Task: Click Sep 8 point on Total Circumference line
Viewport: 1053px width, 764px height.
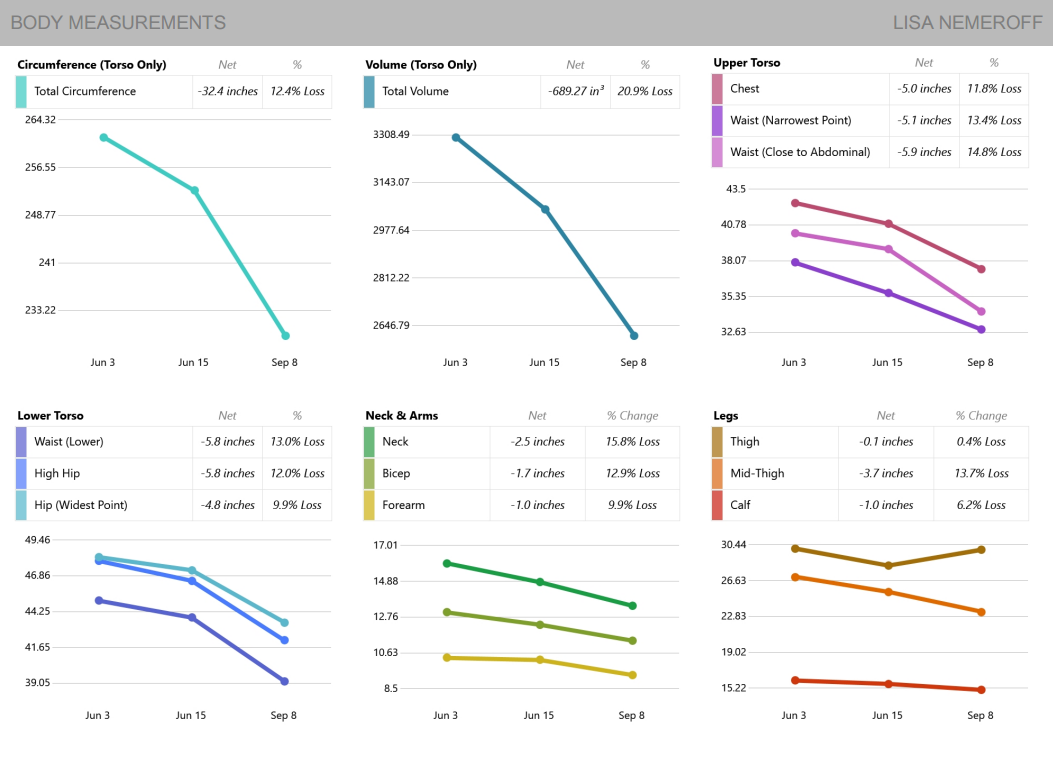Action: 285,336
